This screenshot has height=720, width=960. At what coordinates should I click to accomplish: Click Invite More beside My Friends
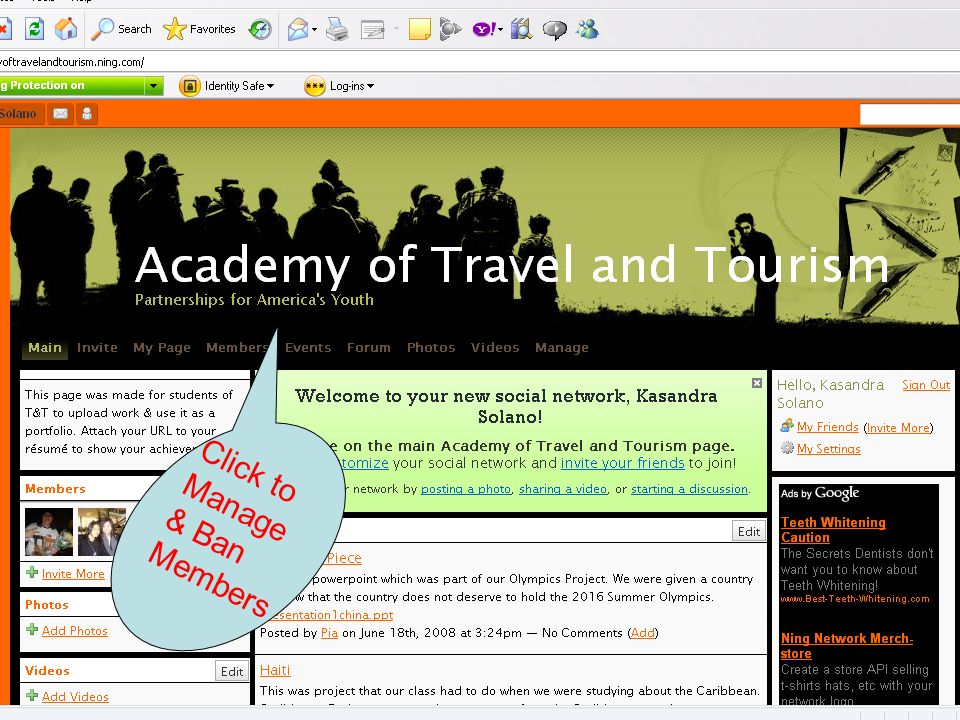(x=898, y=428)
